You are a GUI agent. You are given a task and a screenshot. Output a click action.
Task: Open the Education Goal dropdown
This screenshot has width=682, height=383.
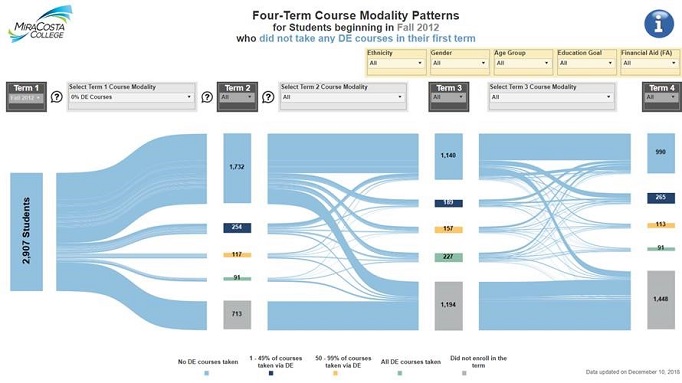pos(585,63)
